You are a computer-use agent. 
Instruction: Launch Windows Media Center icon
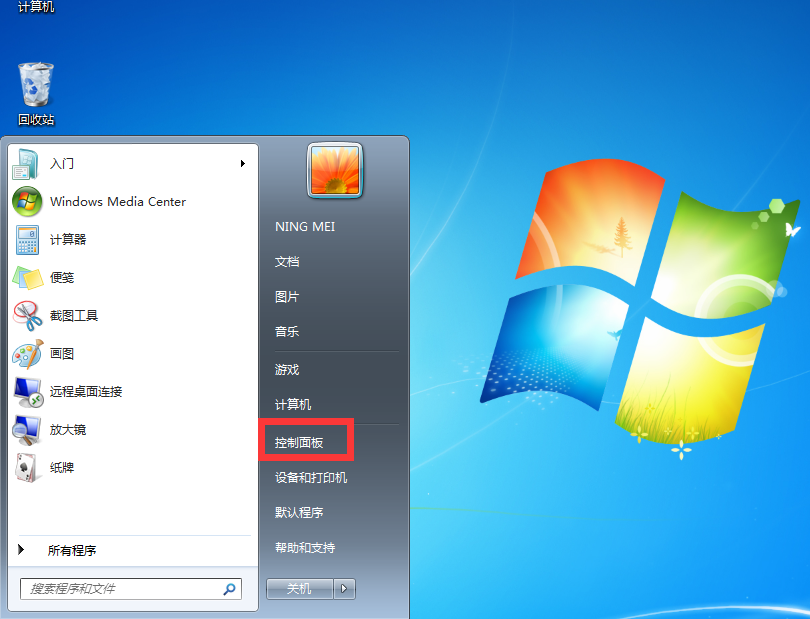point(27,201)
